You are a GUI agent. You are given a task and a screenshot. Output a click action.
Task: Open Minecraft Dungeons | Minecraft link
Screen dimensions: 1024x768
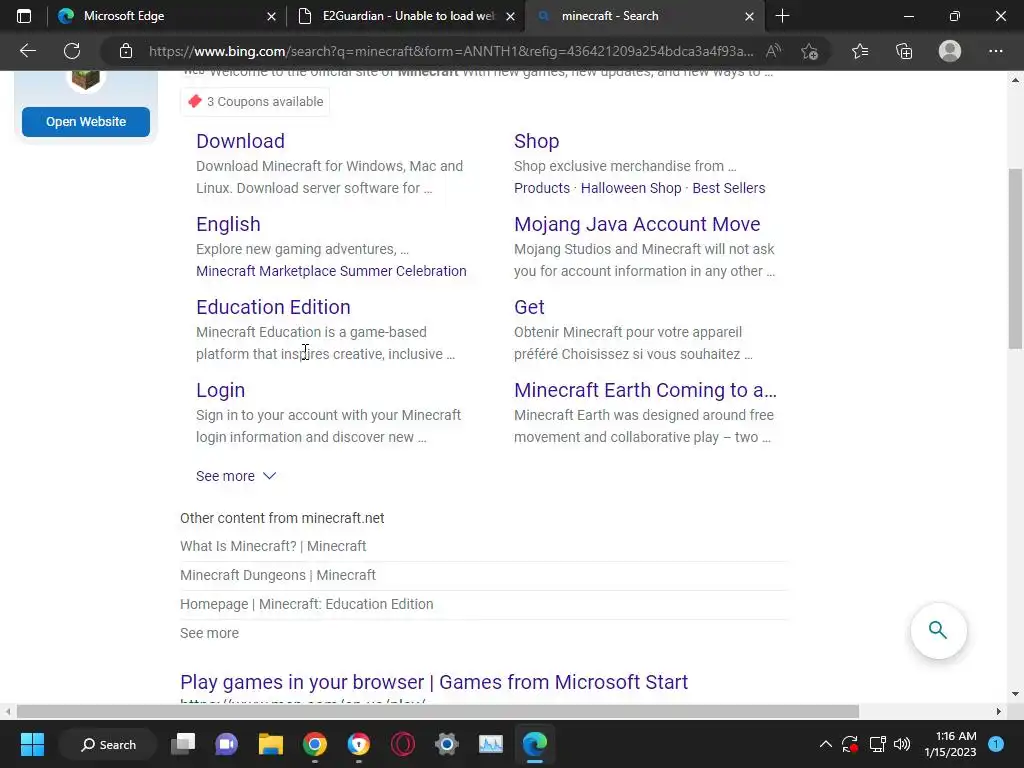tap(278, 575)
